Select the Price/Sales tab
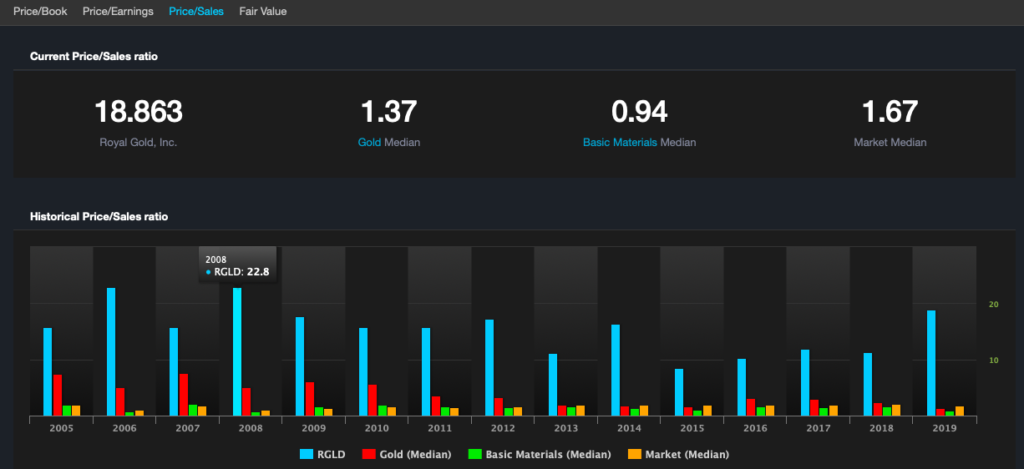Viewport: 1024px width, 469px height. pyautogui.click(x=196, y=11)
